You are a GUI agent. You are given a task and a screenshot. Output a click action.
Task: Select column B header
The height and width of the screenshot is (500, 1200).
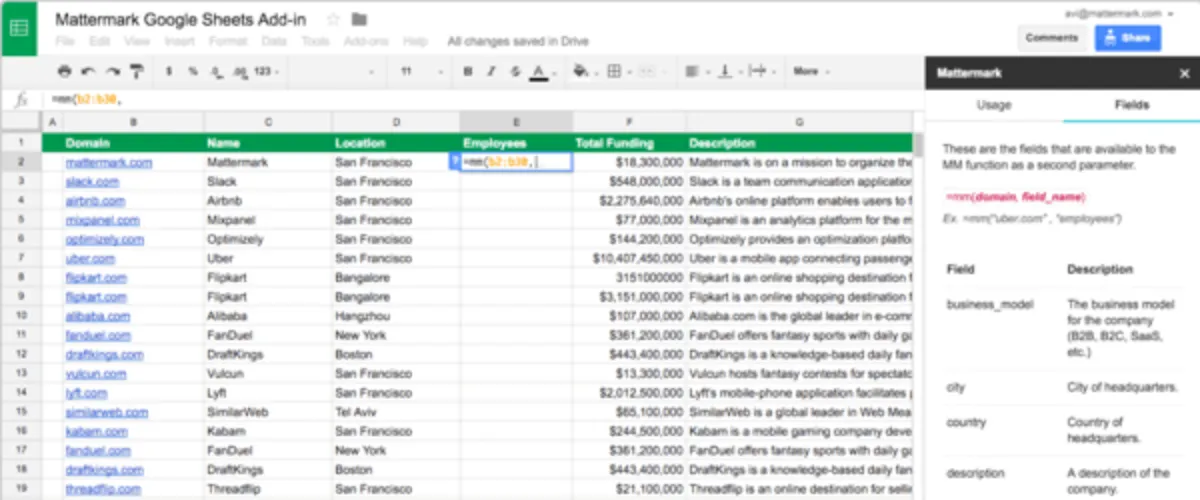tap(134, 122)
